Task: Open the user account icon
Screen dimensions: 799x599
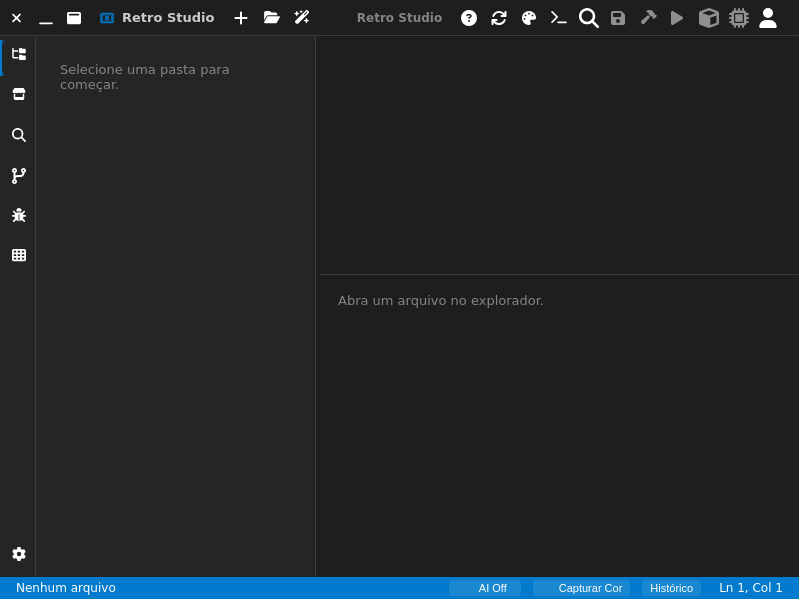Action: click(768, 18)
